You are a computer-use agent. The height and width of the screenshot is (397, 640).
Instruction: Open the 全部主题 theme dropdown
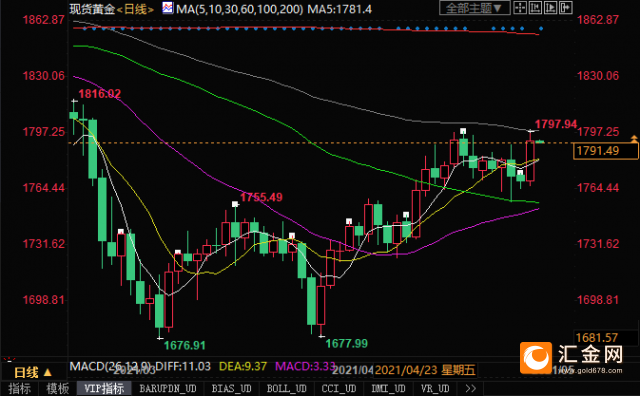tap(474, 8)
